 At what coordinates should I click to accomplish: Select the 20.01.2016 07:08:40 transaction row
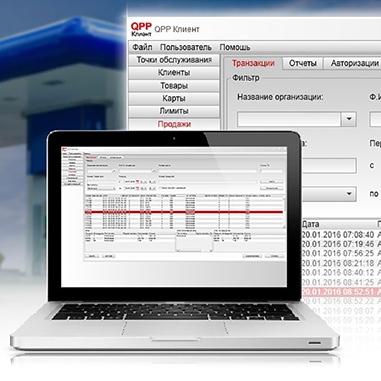point(341,234)
